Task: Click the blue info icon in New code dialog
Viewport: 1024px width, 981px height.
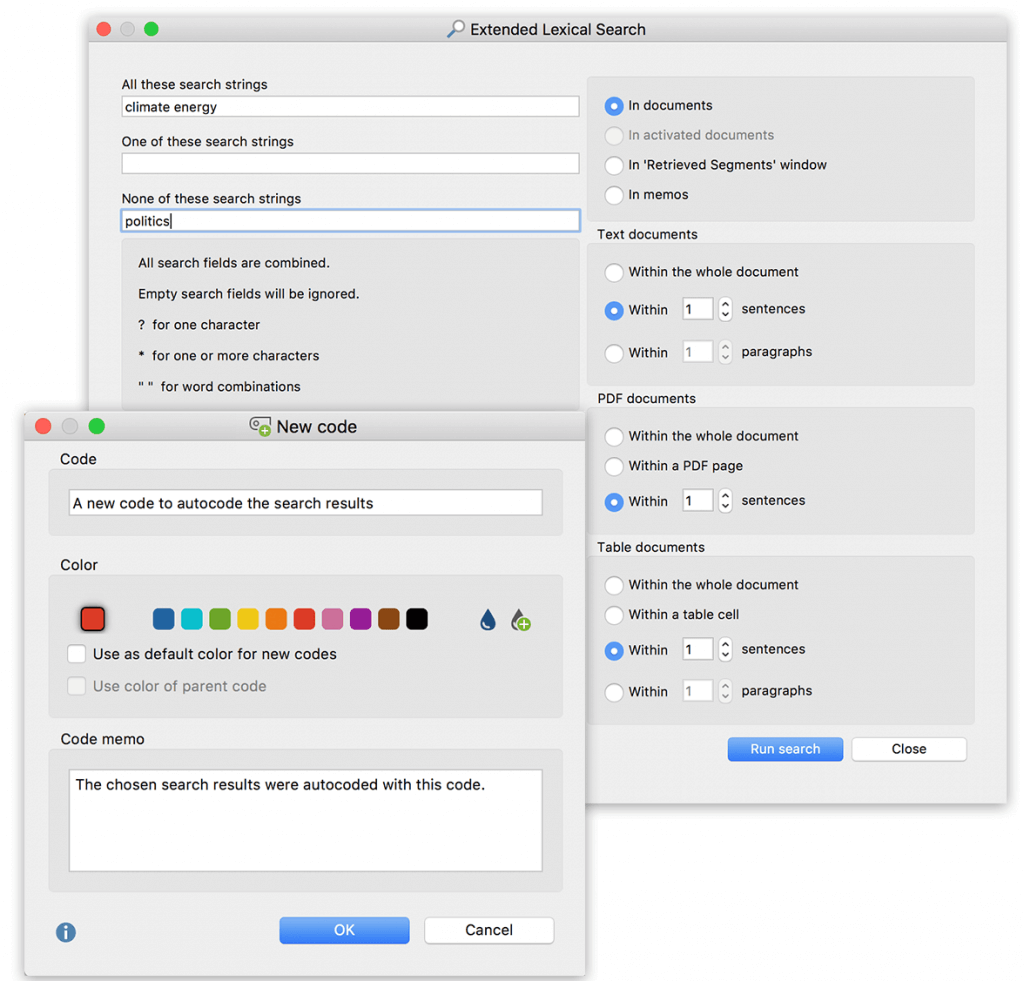Action: coord(66,932)
